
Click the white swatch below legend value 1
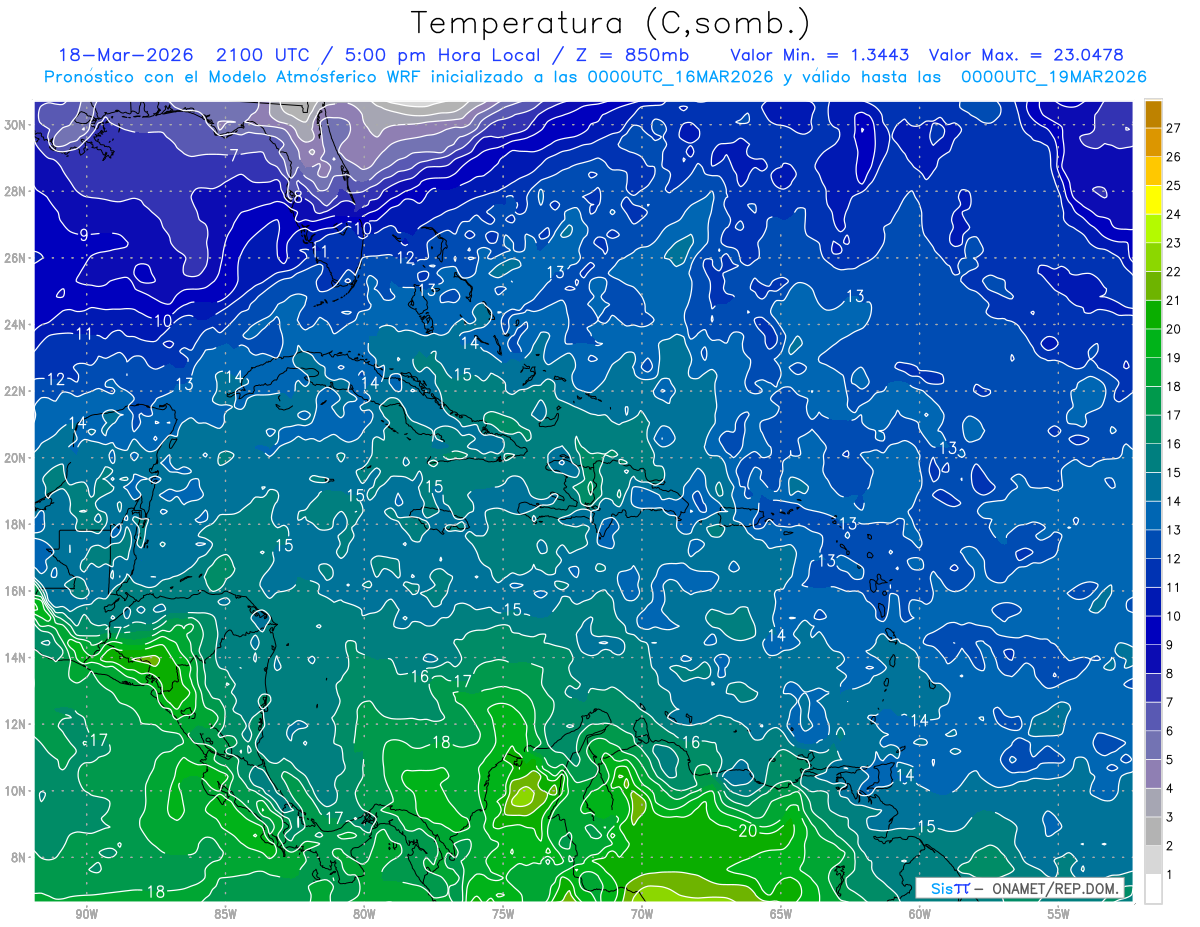pos(1153,888)
